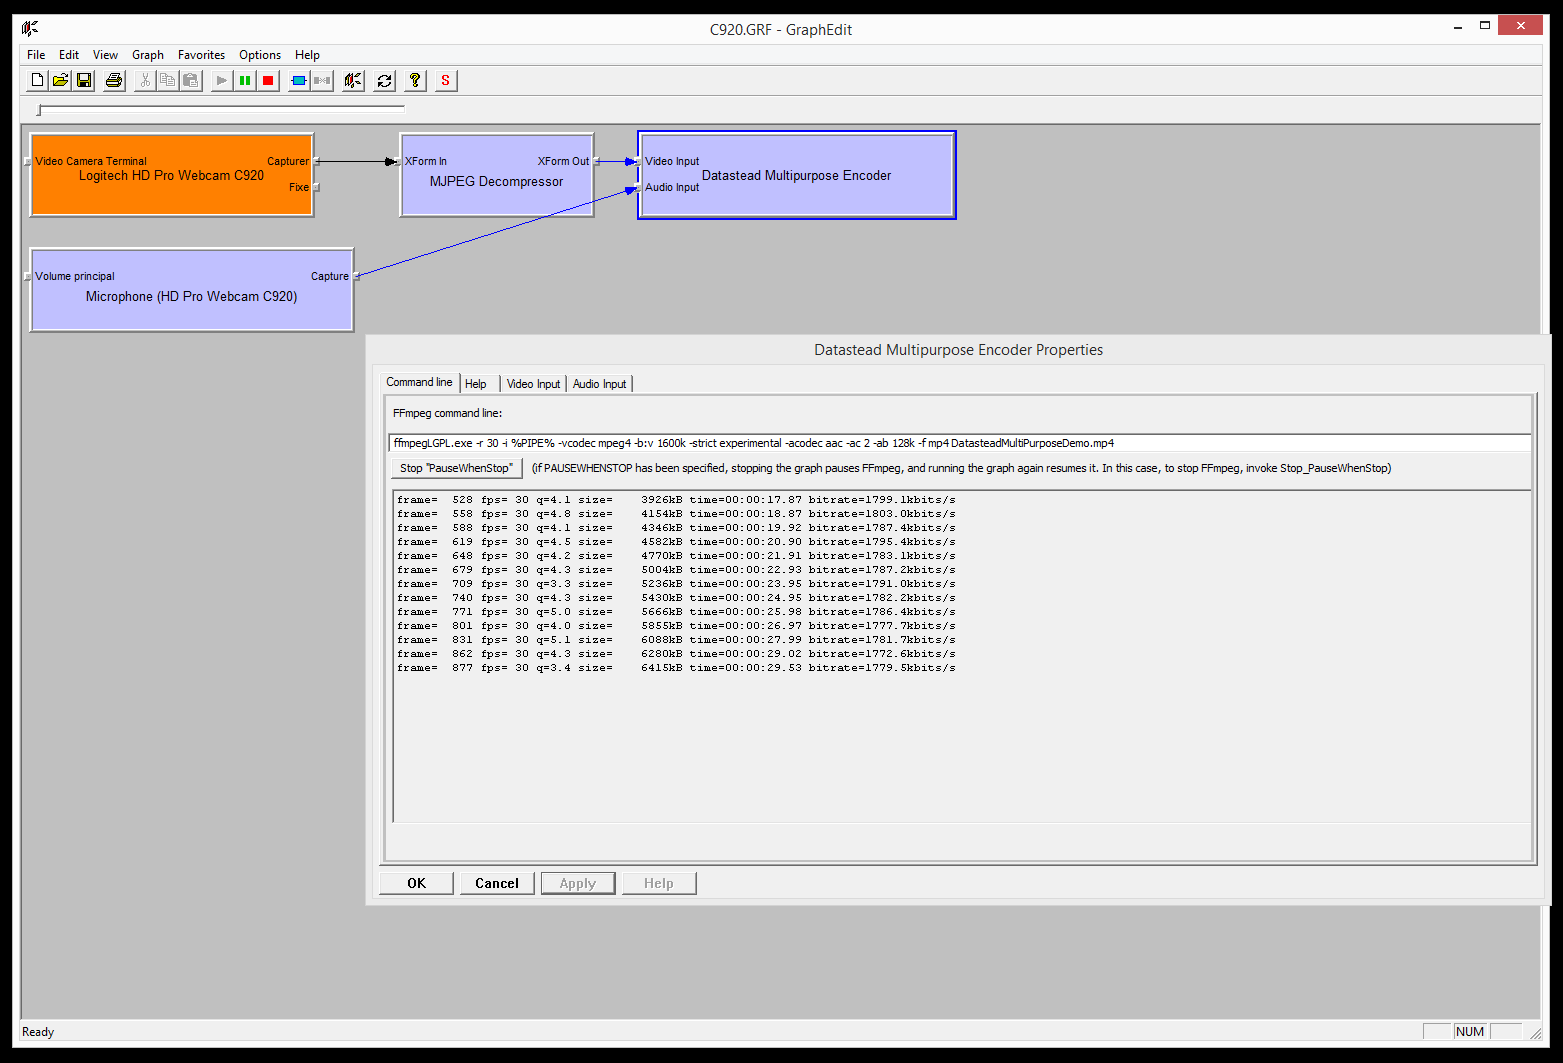
Task: Open help via yellow question mark icon
Action: [x=415, y=81]
